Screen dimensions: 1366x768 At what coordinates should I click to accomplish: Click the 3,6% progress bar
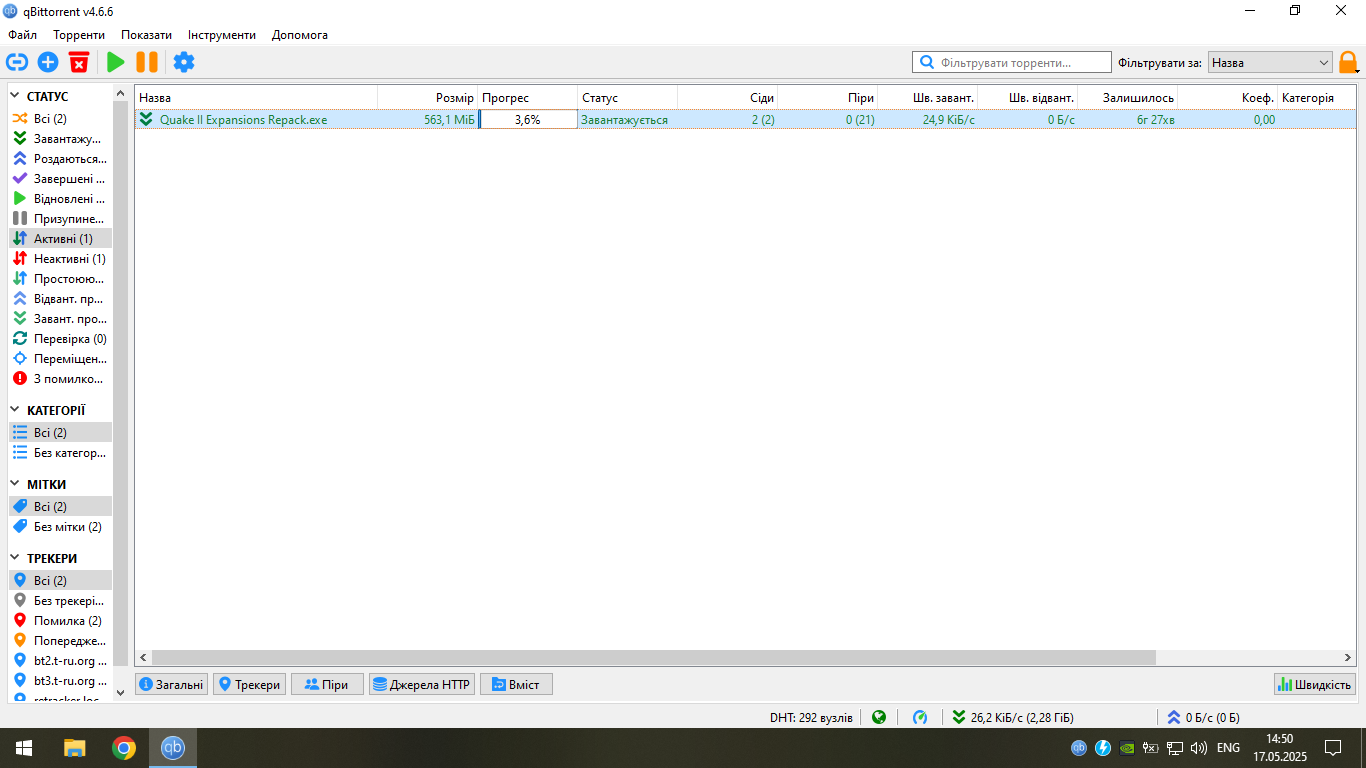pyautogui.click(x=528, y=119)
